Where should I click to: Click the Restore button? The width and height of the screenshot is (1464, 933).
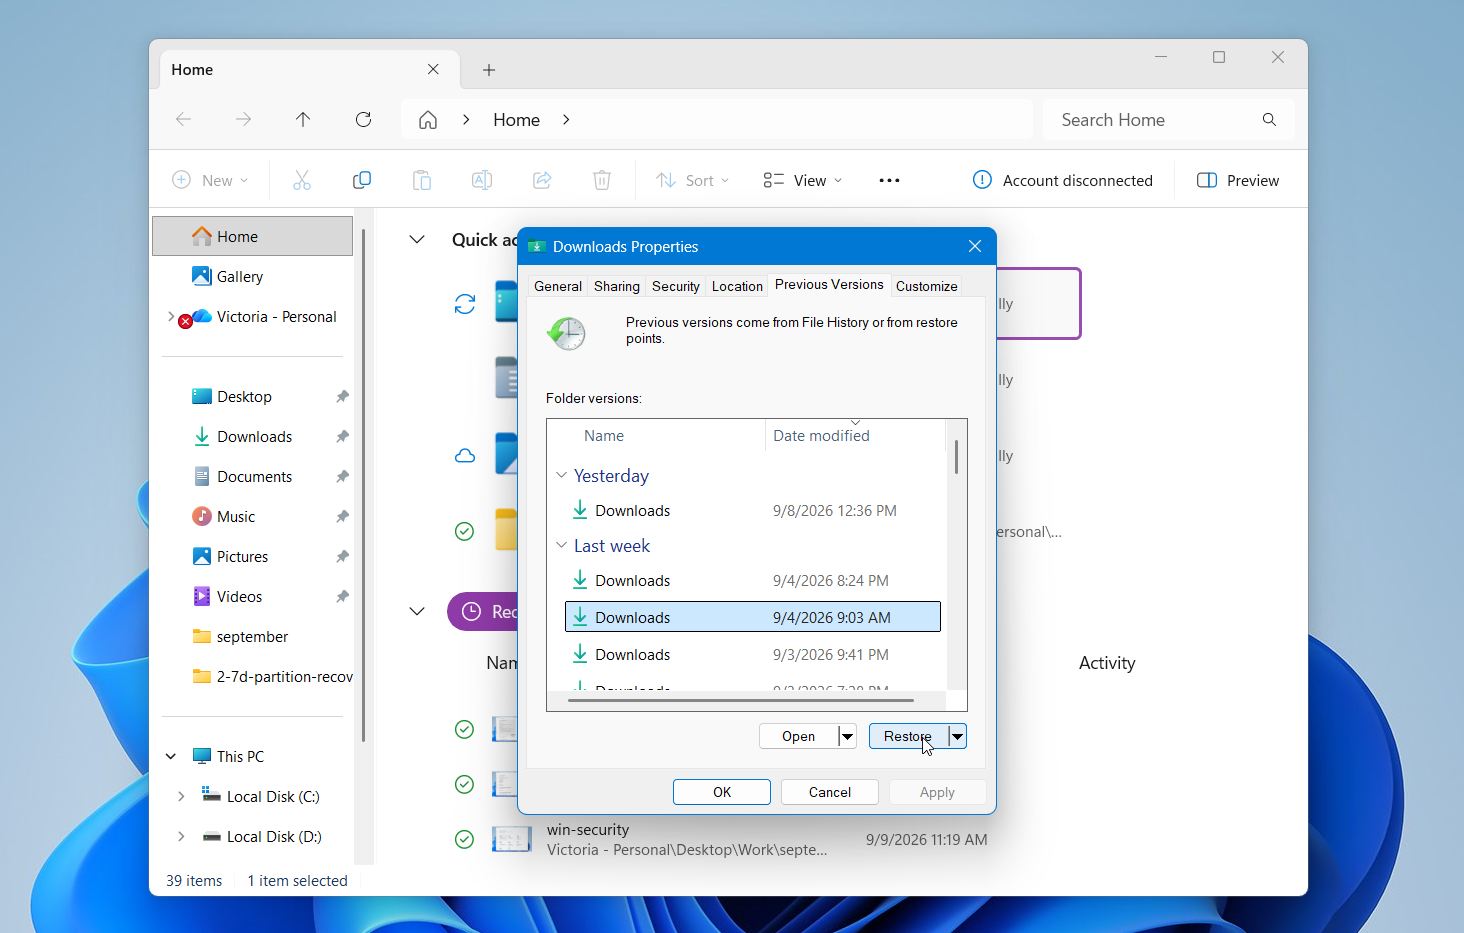click(908, 736)
